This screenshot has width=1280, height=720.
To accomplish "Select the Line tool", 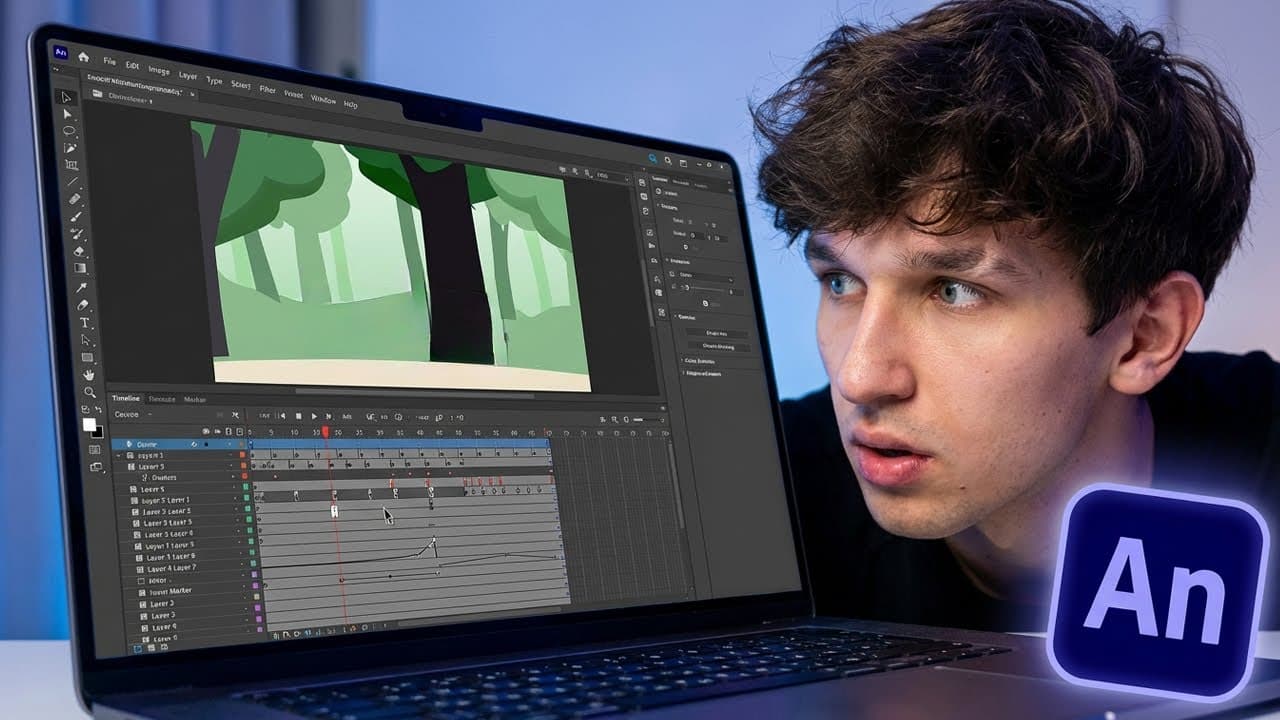I will coord(74,182).
